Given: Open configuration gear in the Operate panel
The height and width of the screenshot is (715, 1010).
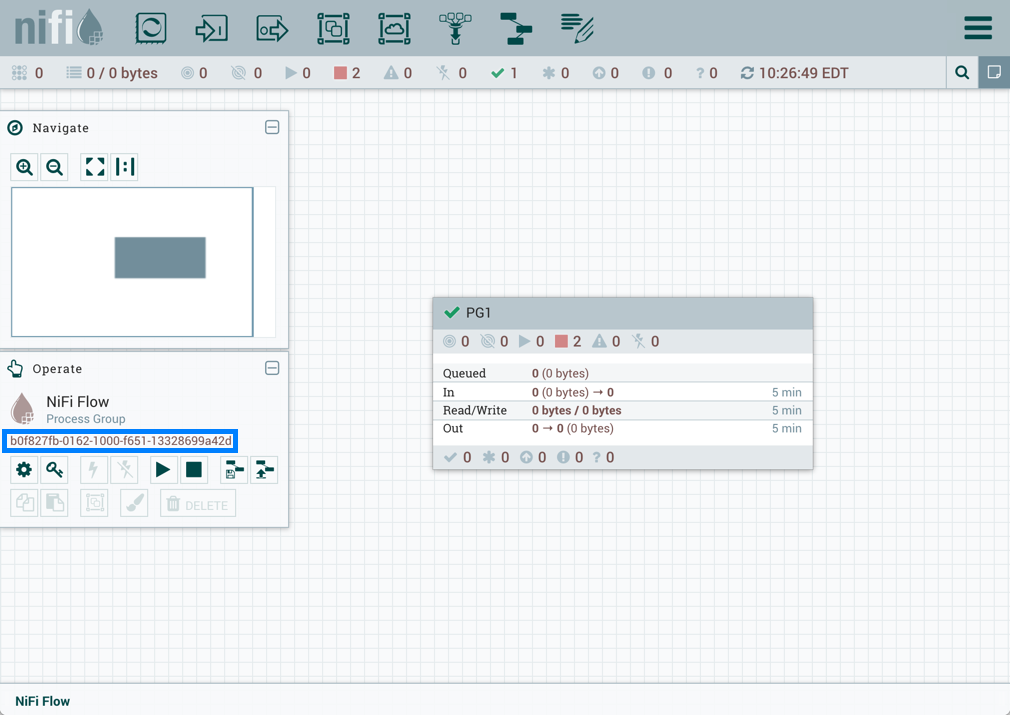Looking at the screenshot, I should (x=24, y=469).
